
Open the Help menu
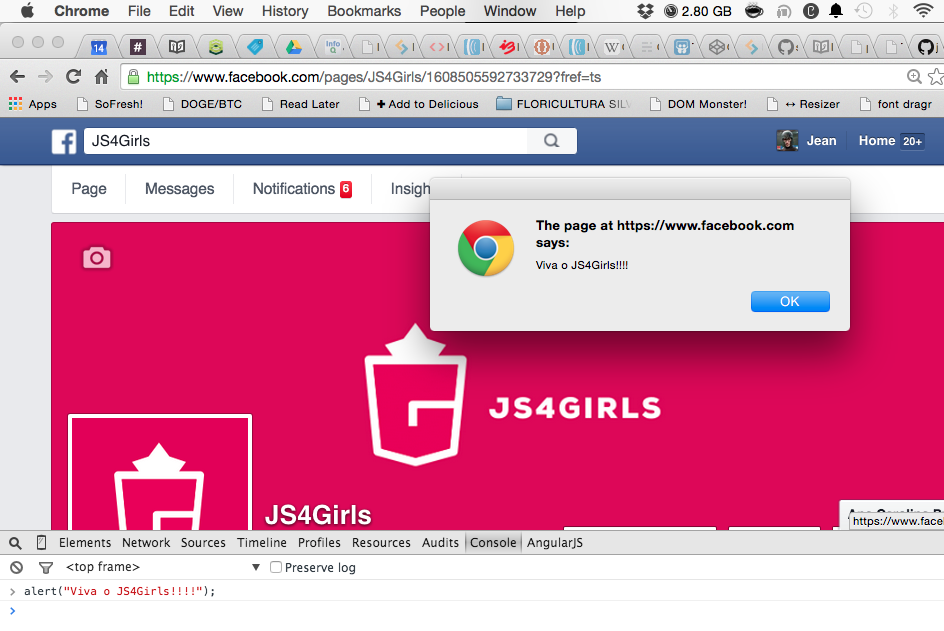point(570,11)
